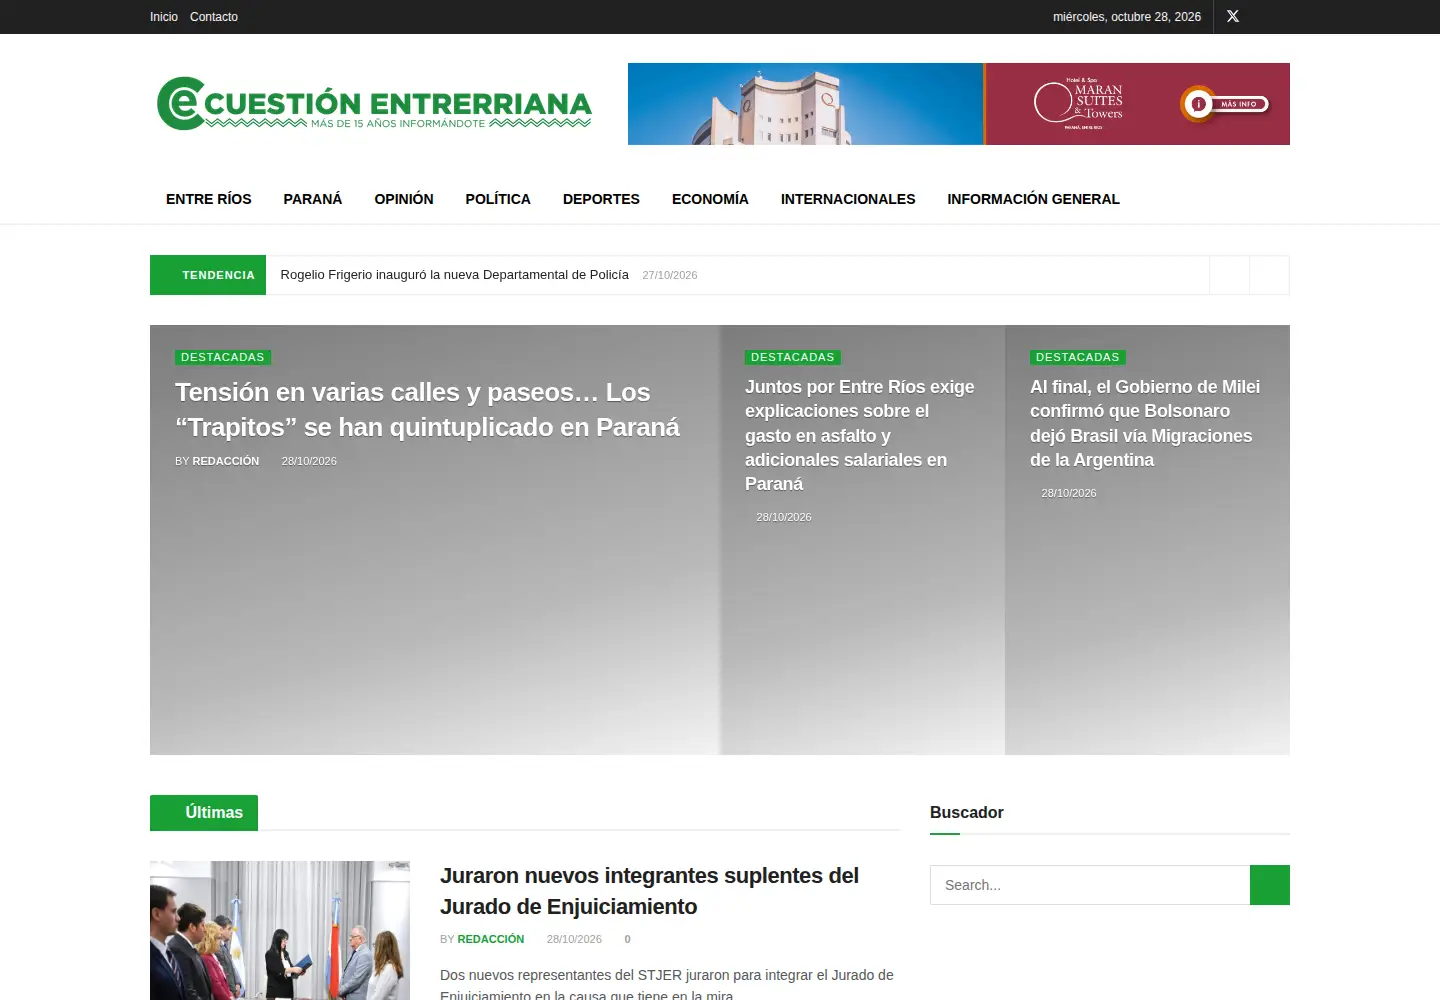Select the Últimas section tab
1440x1000 pixels.
pyautogui.click(x=204, y=813)
